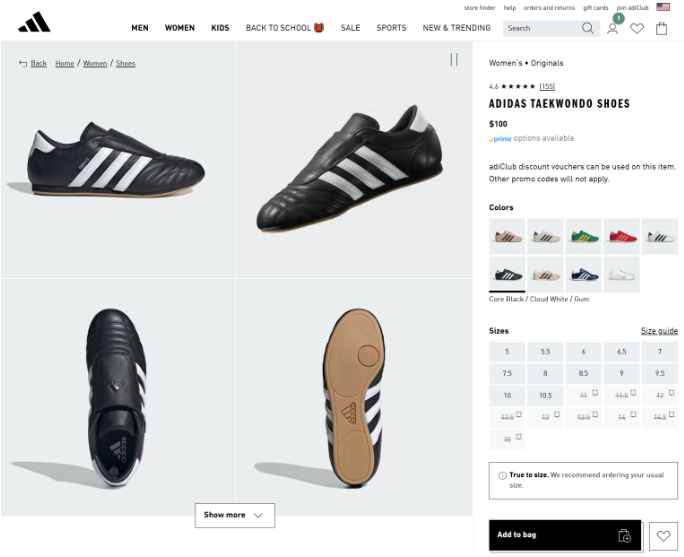684x557 pixels.
Task: Click the Back to School backpack icon
Action: click(319, 28)
